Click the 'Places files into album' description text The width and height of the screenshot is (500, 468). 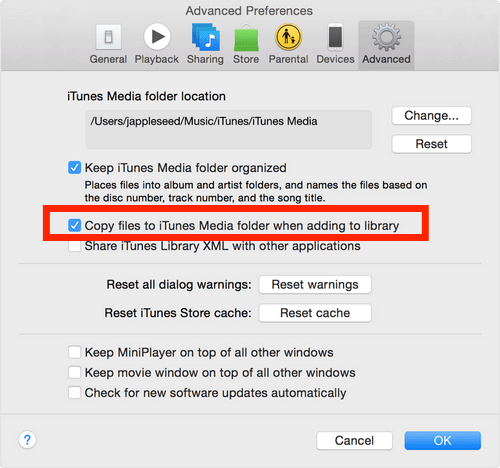(256, 191)
